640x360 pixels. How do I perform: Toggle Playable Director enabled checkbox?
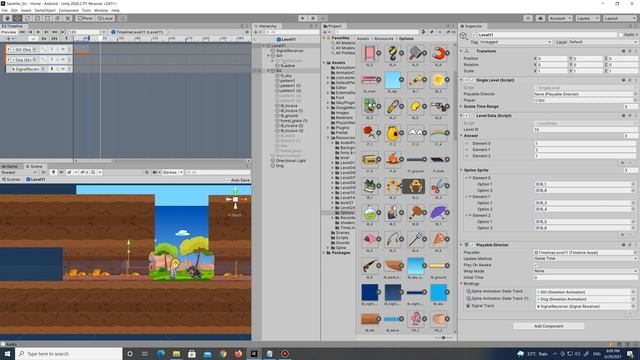[472, 245]
